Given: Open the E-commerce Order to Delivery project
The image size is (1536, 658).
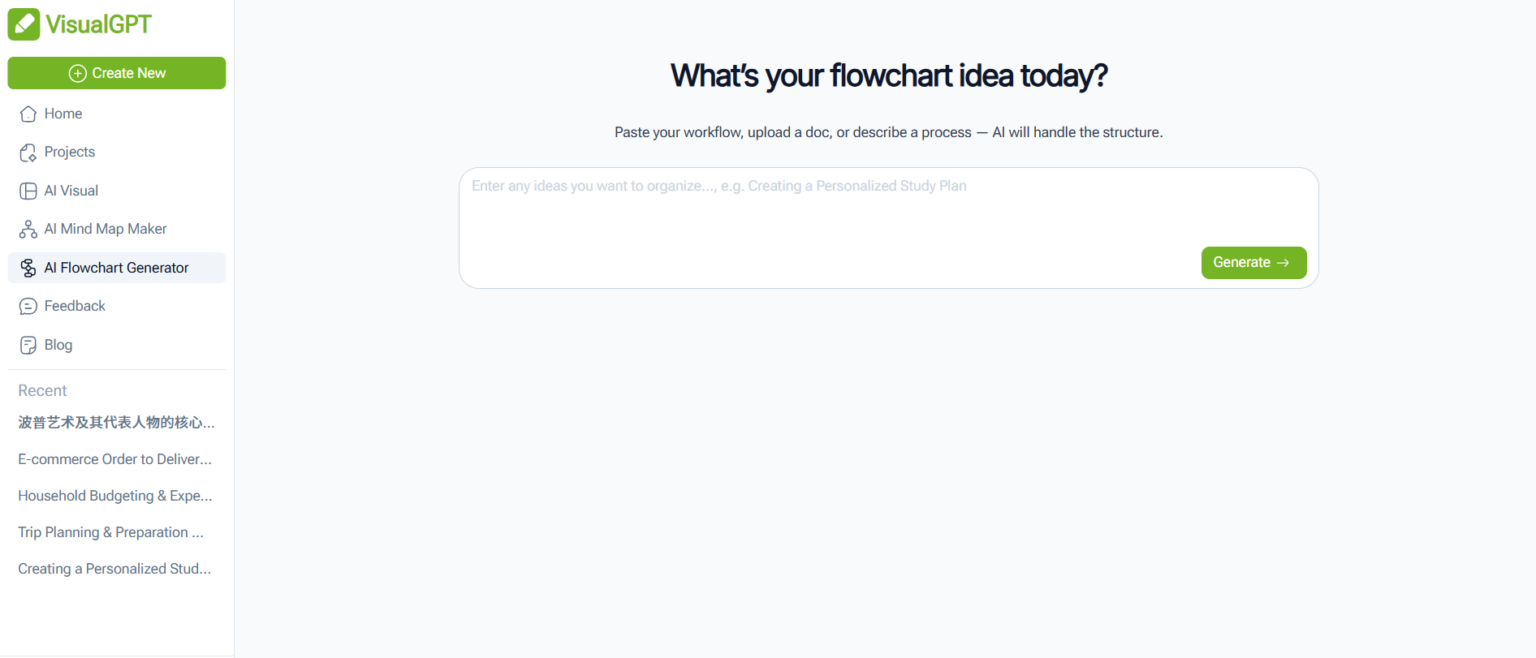Looking at the screenshot, I should 114,459.
